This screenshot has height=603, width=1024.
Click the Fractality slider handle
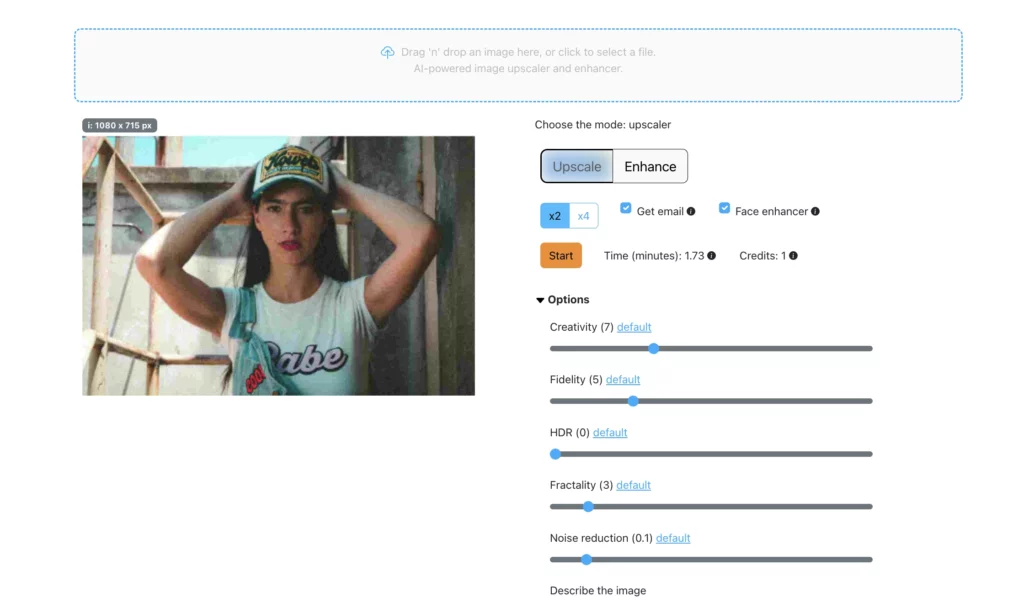tap(588, 507)
